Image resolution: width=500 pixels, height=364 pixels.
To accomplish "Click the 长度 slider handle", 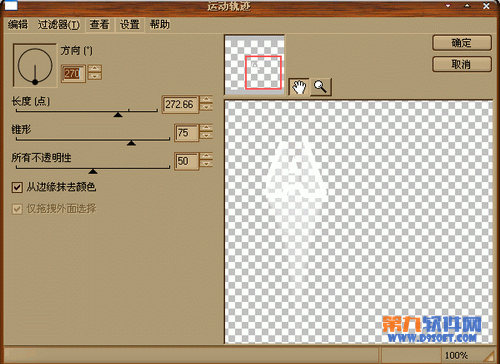I will coord(118,114).
